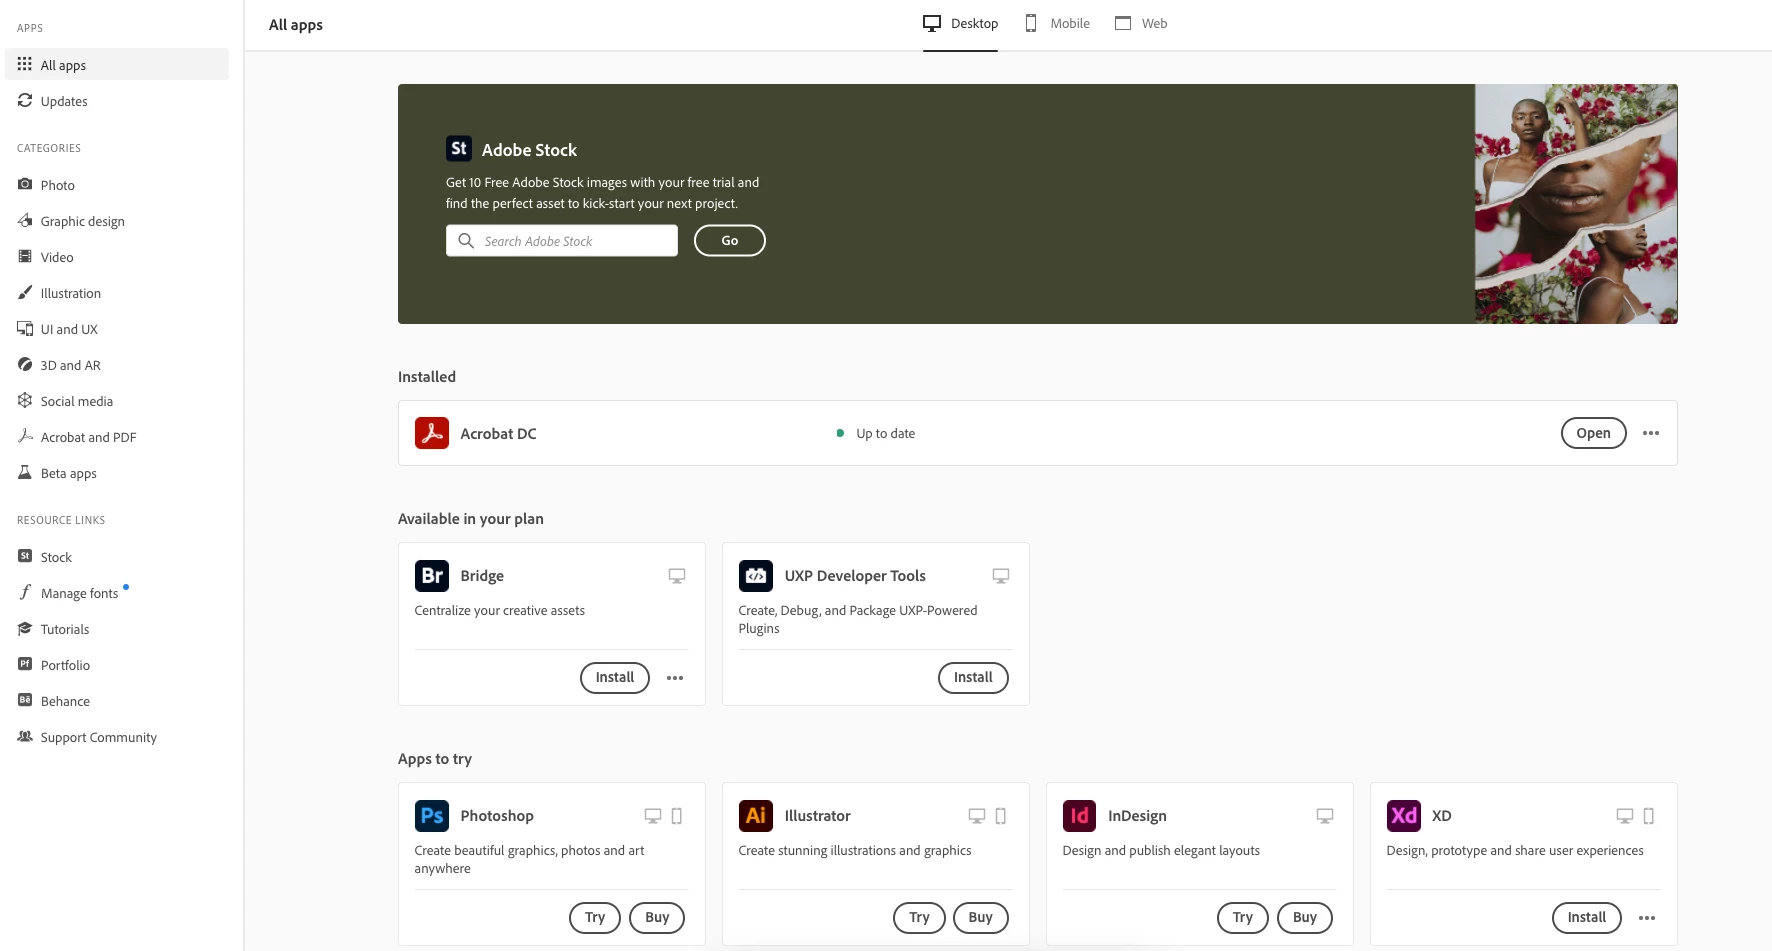
Task: Buy InDesign
Action: (x=1305, y=918)
